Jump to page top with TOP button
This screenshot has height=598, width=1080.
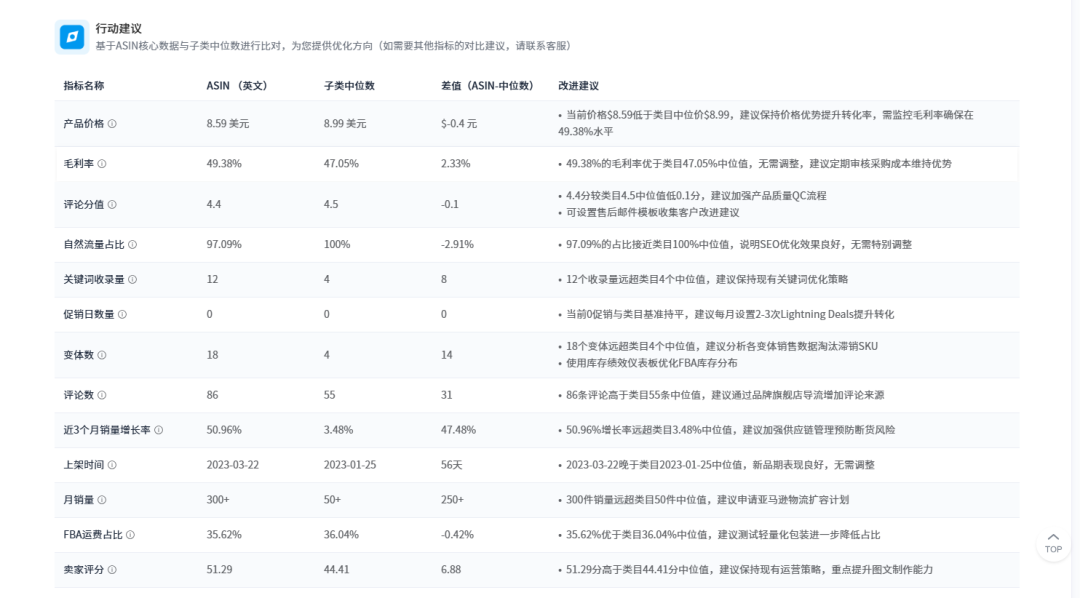tap(1053, 543)
